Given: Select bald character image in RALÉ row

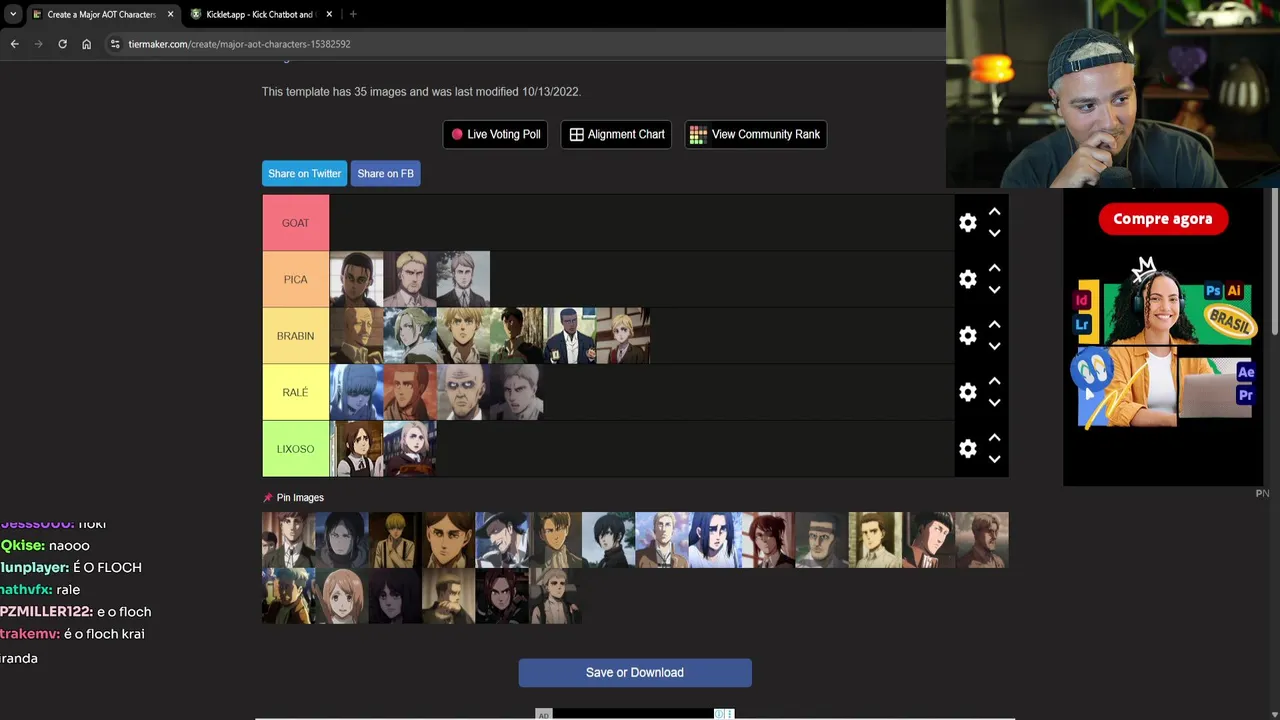Looking at the screenshot, I should (x=463, y=392).
